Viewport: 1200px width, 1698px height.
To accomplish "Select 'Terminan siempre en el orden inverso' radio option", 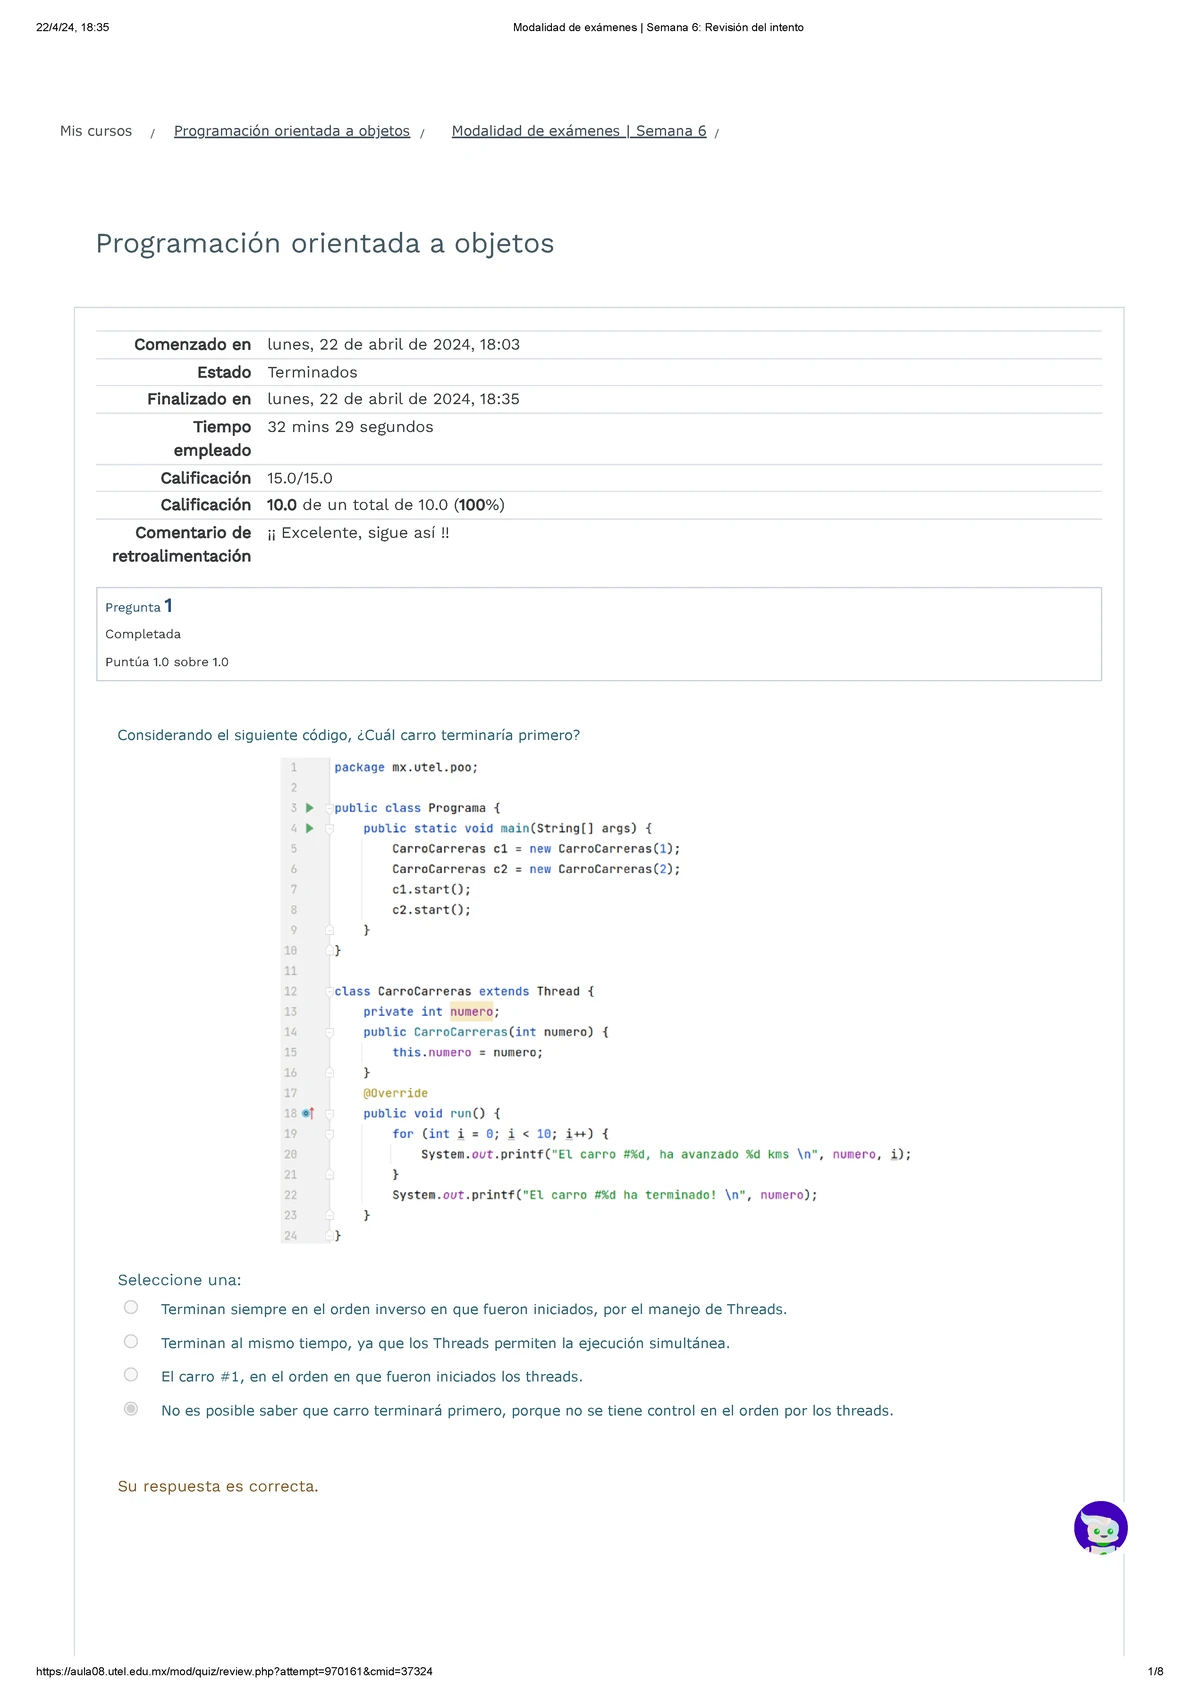I will [x=131, y=1308].
